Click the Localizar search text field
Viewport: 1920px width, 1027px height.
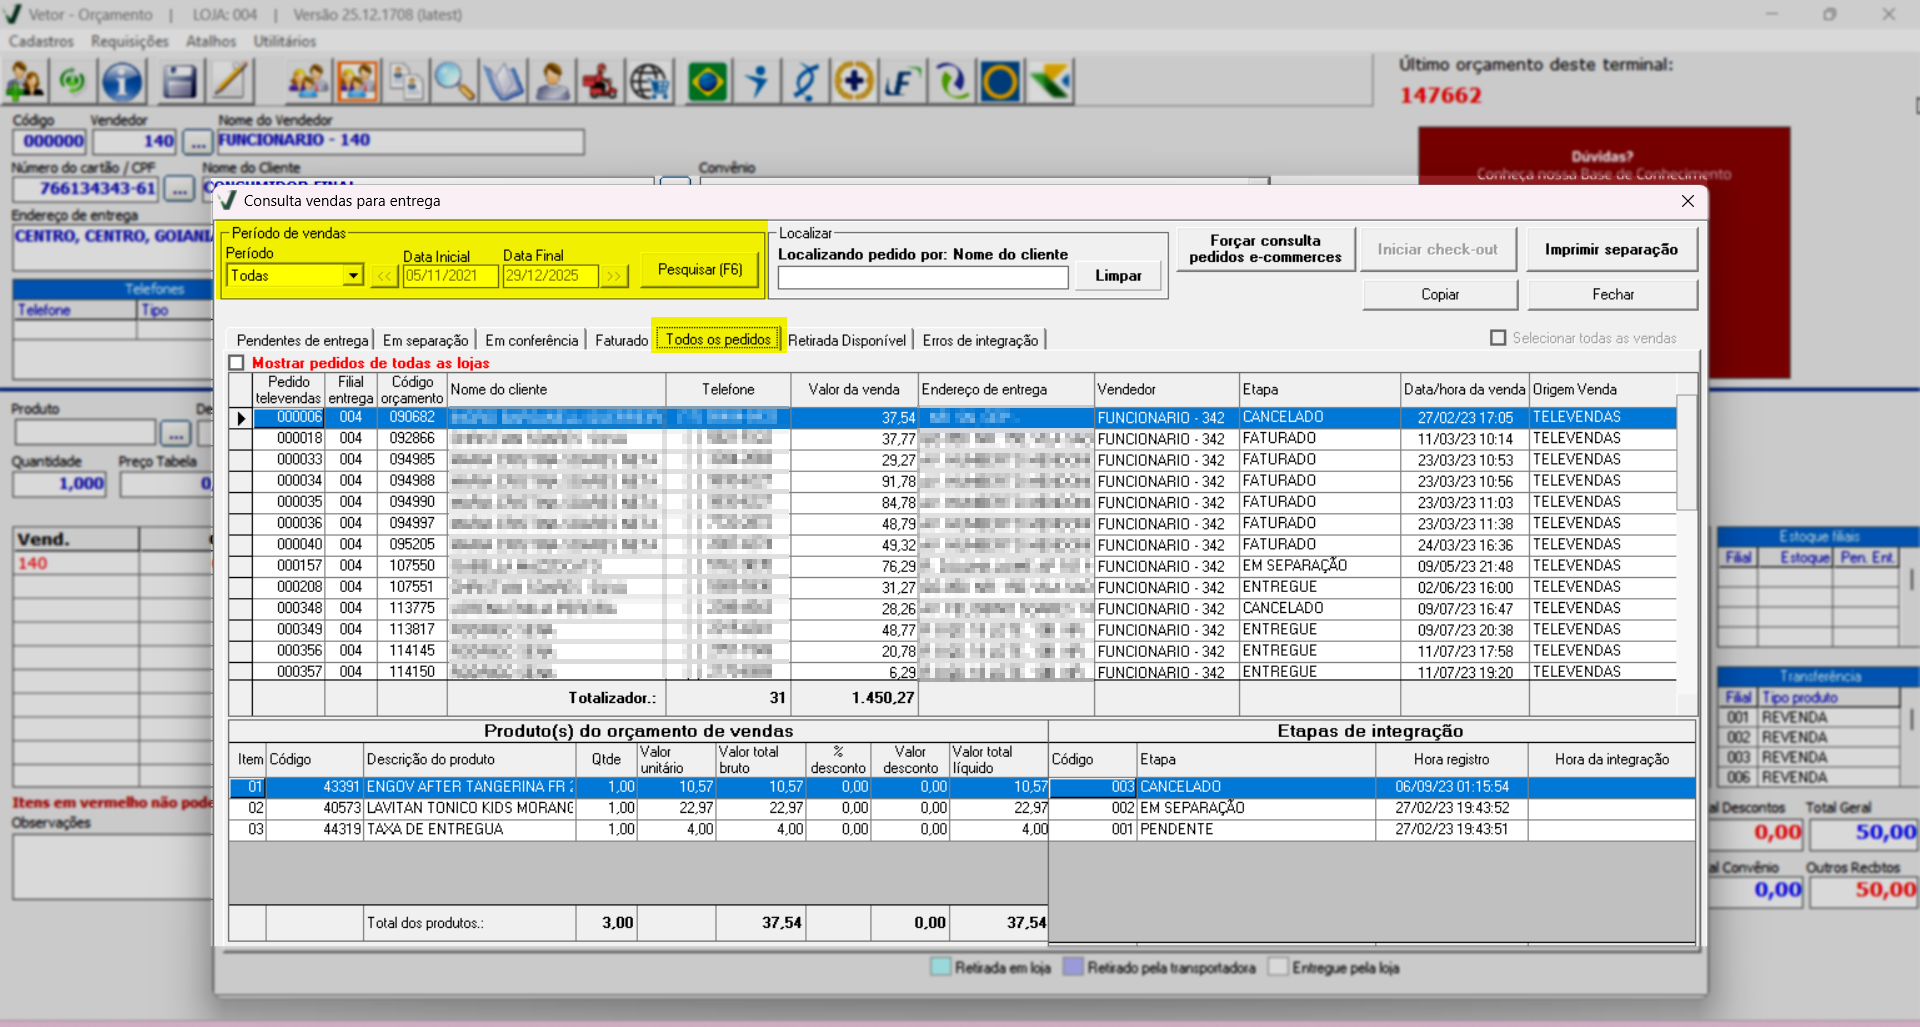(922, 278)
